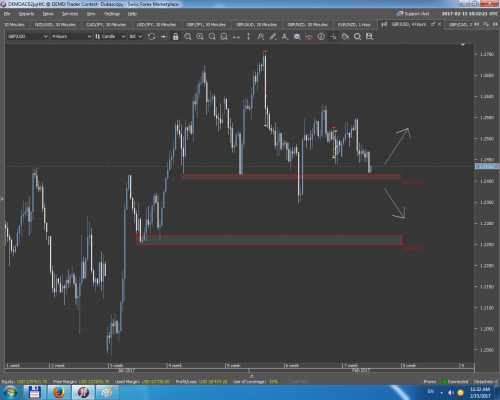Click the text annotation A icon
This screenshot has width=500, height=400.
tap(285, 37)
